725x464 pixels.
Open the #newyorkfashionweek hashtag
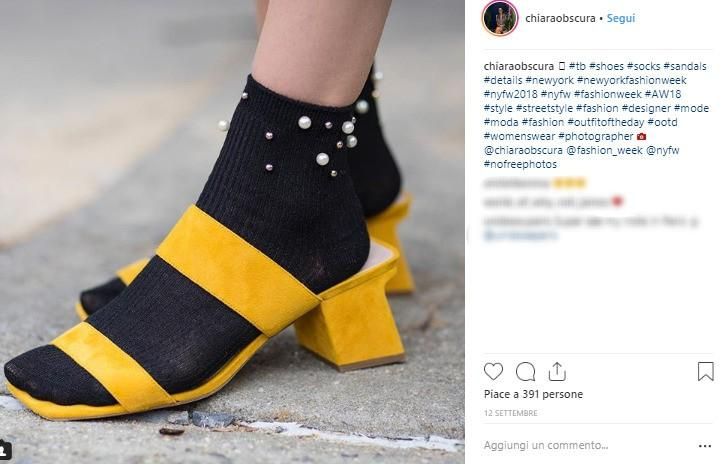click(632, 80)
